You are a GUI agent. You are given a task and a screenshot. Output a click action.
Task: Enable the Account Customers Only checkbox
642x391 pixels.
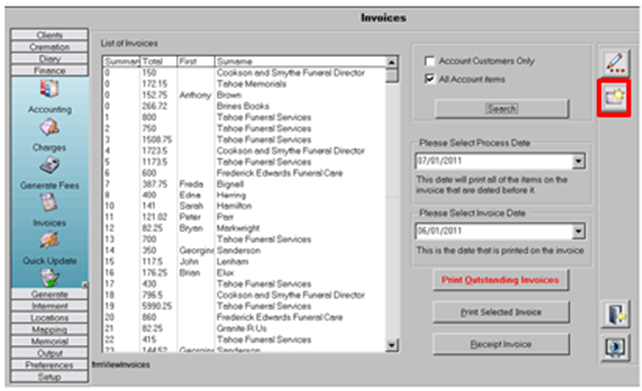coord(430,61)
